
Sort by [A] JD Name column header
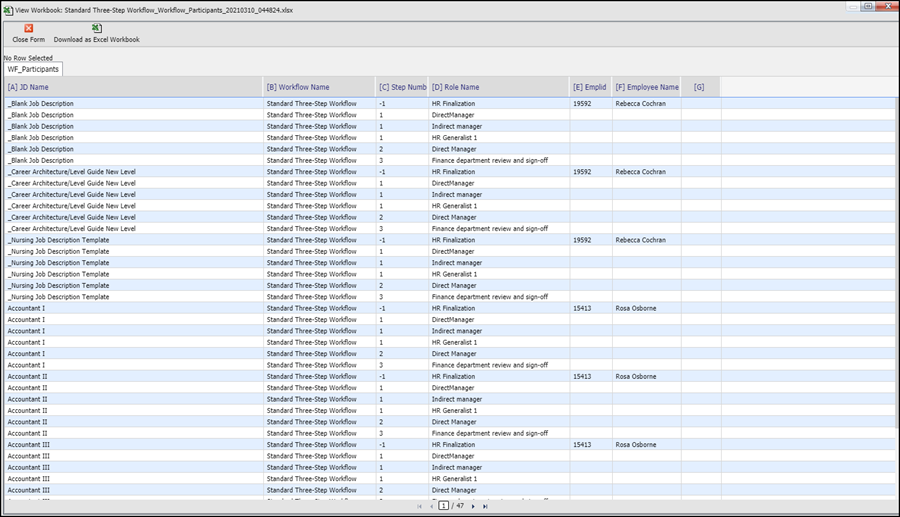click(x=134, y=87)
